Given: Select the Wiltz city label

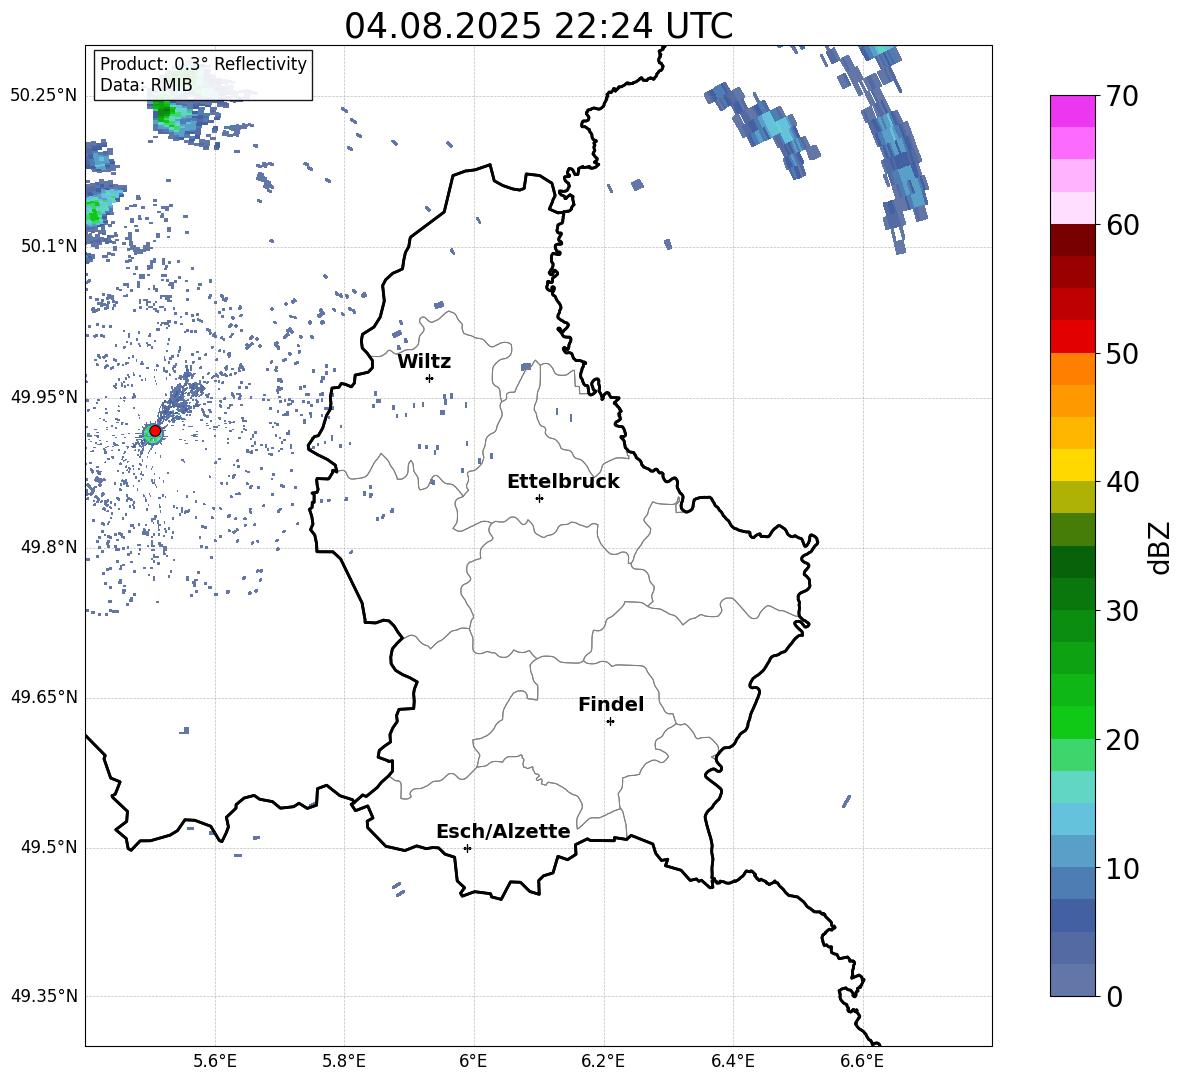Looking at the screenshot, I should point(424,362).
